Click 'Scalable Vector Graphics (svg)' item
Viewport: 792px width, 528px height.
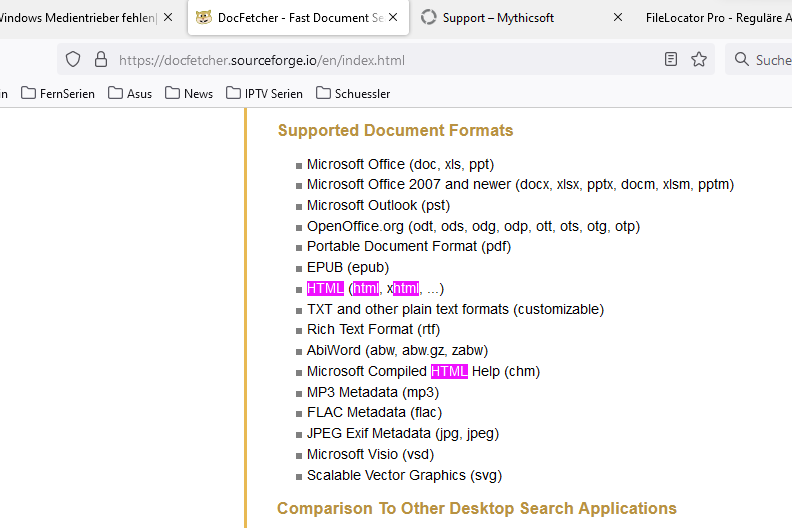405,475
